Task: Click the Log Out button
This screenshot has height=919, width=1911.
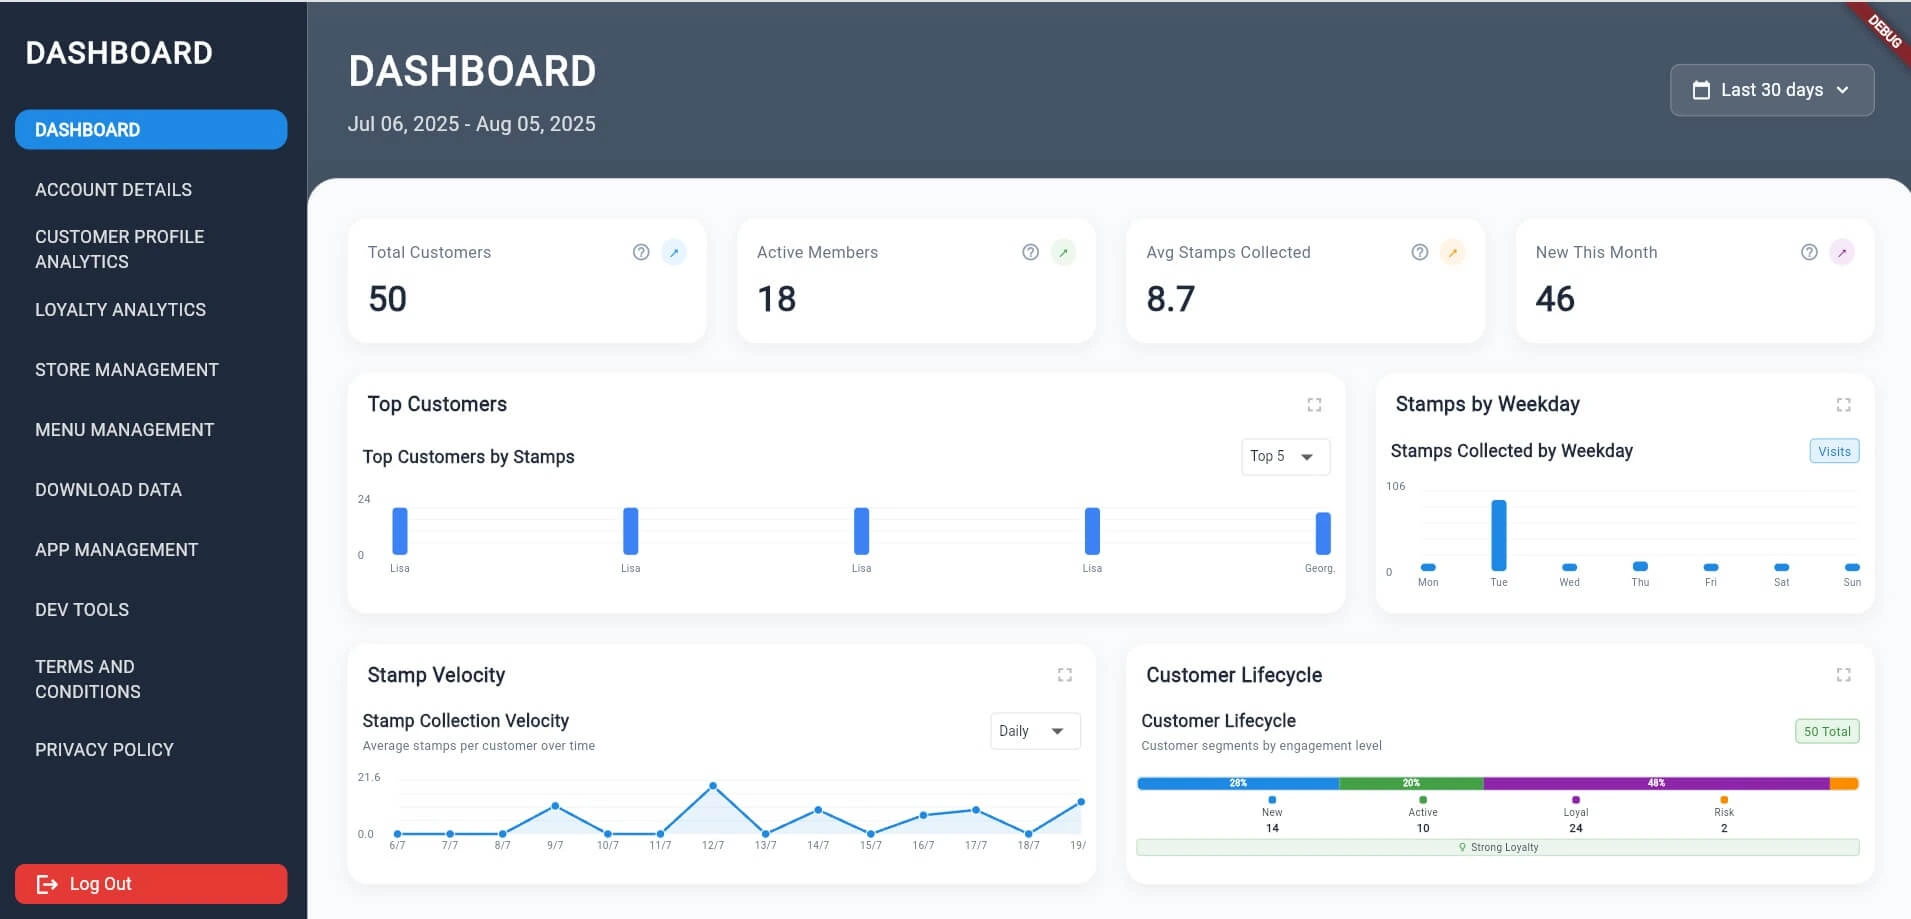Action: click(150, 883)
